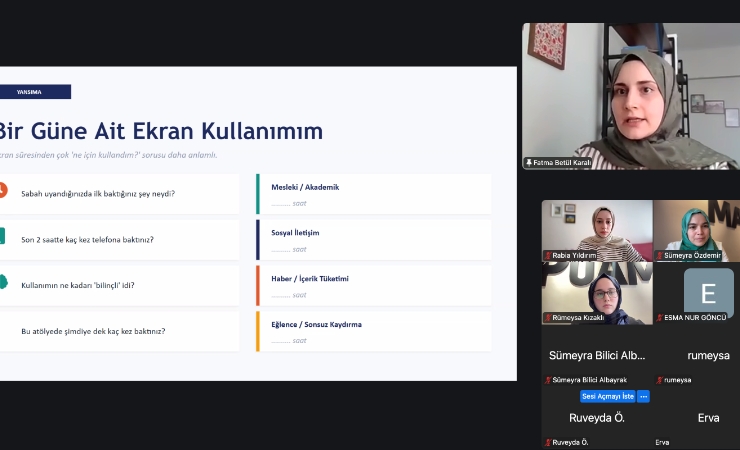The width and height of the screenshot is (740, 450).
Task: Click Rabia Yıldırım's muted microphone icon
Action: pyautogui.click(x=548, y=255)
